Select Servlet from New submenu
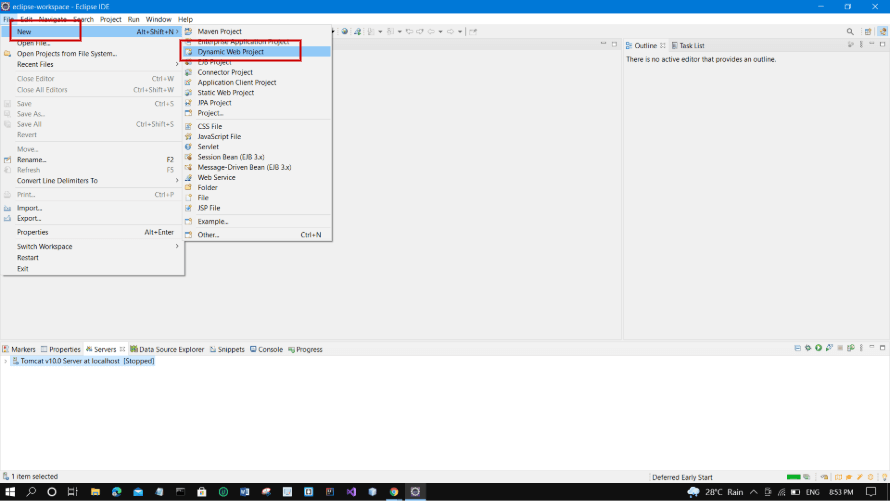The height and width of the screenshot is (502, 891). [256, 147]
